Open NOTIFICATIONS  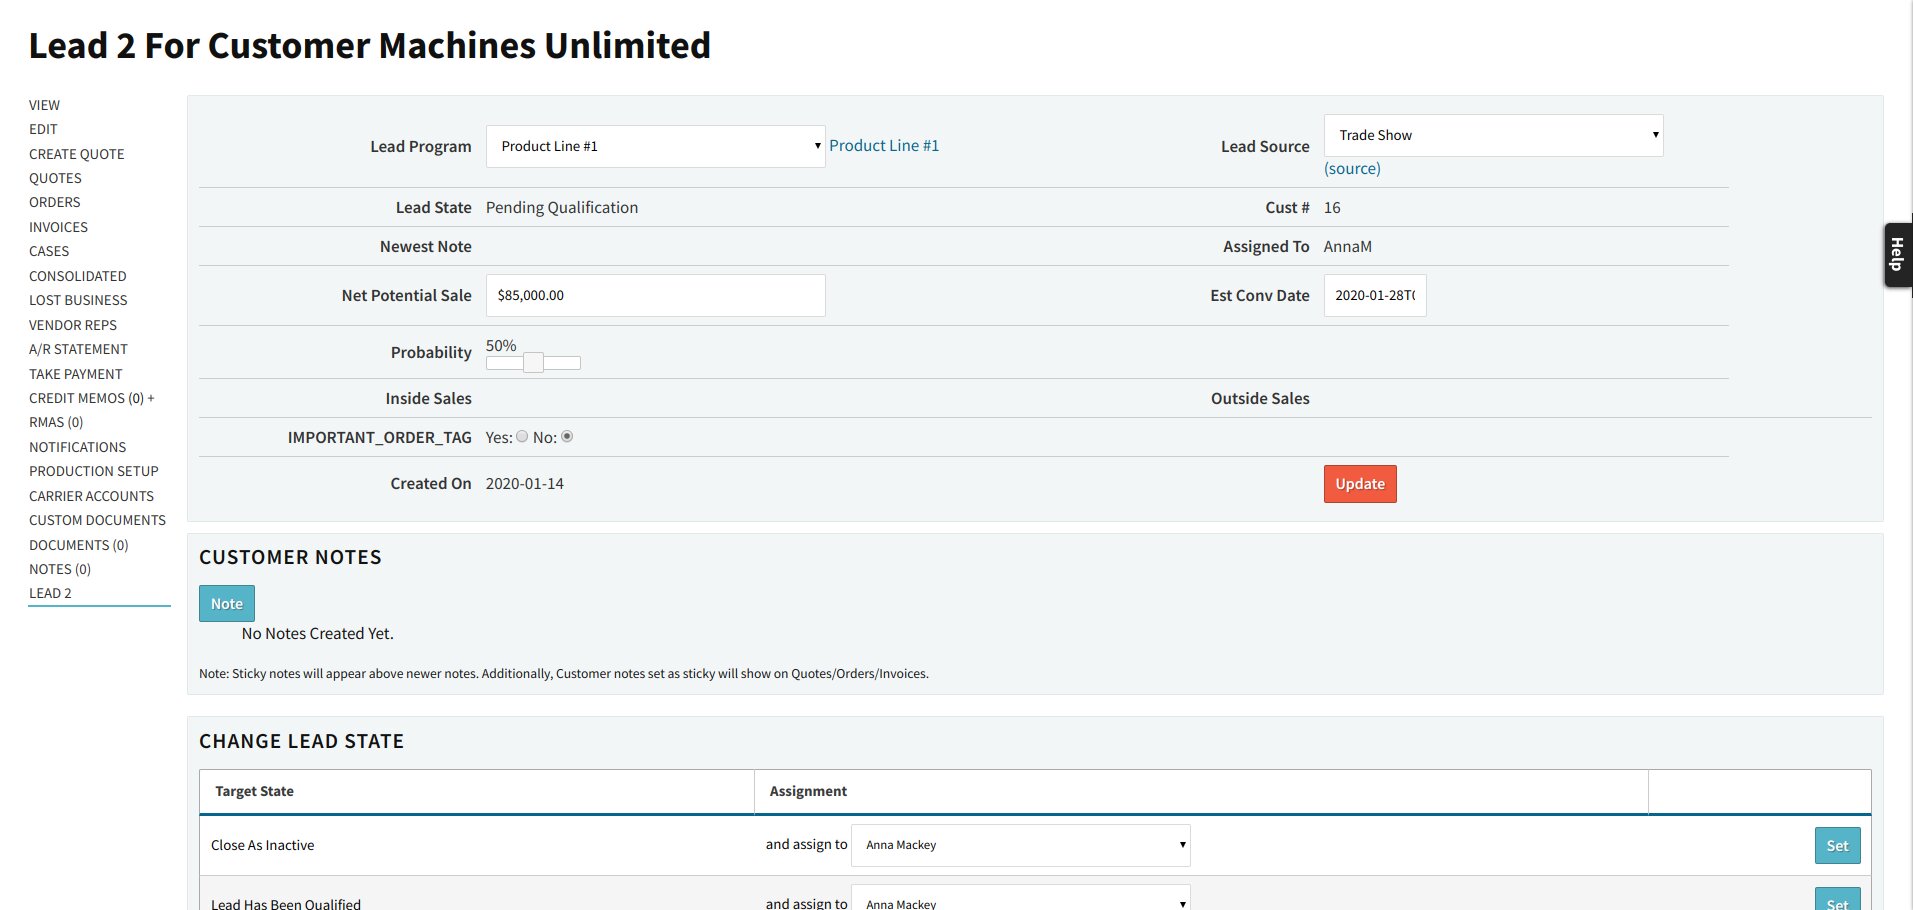78,447
